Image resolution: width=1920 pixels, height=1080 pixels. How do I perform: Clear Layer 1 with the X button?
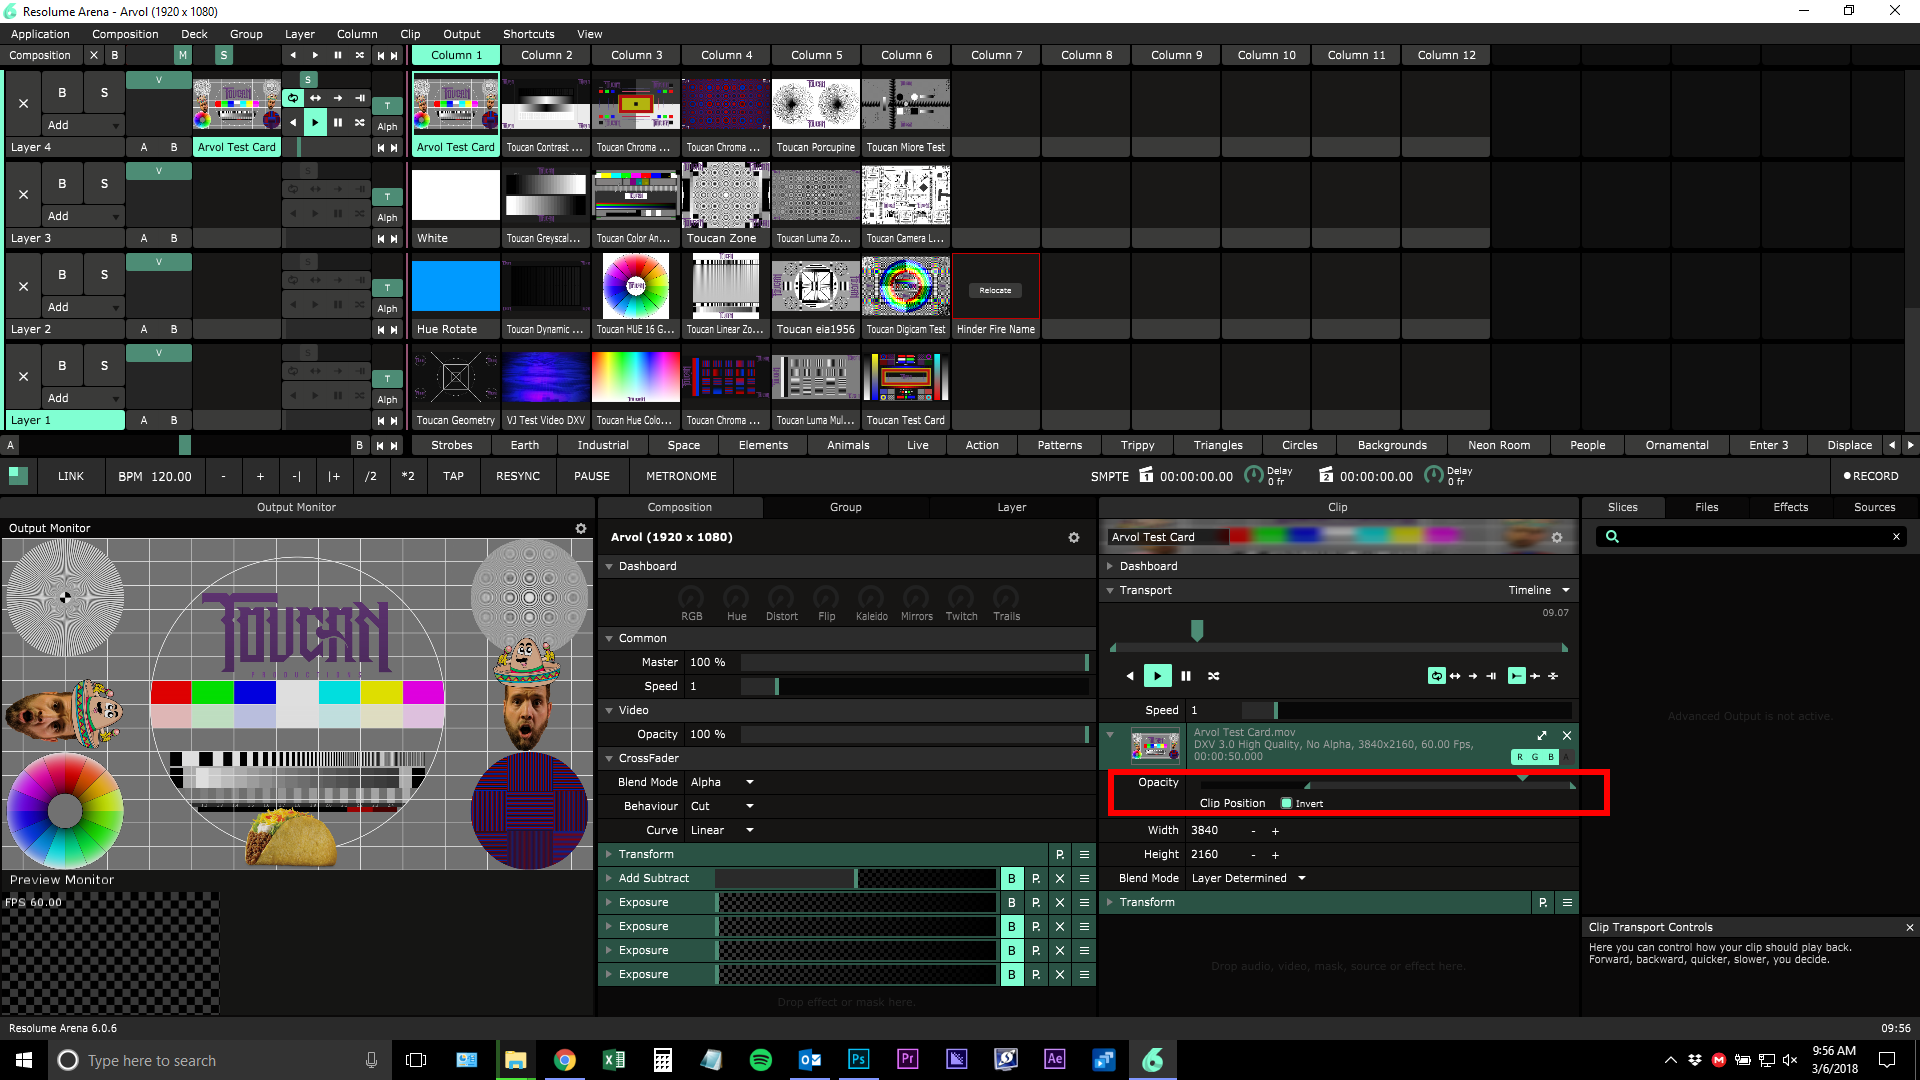[x=23, y=376]
